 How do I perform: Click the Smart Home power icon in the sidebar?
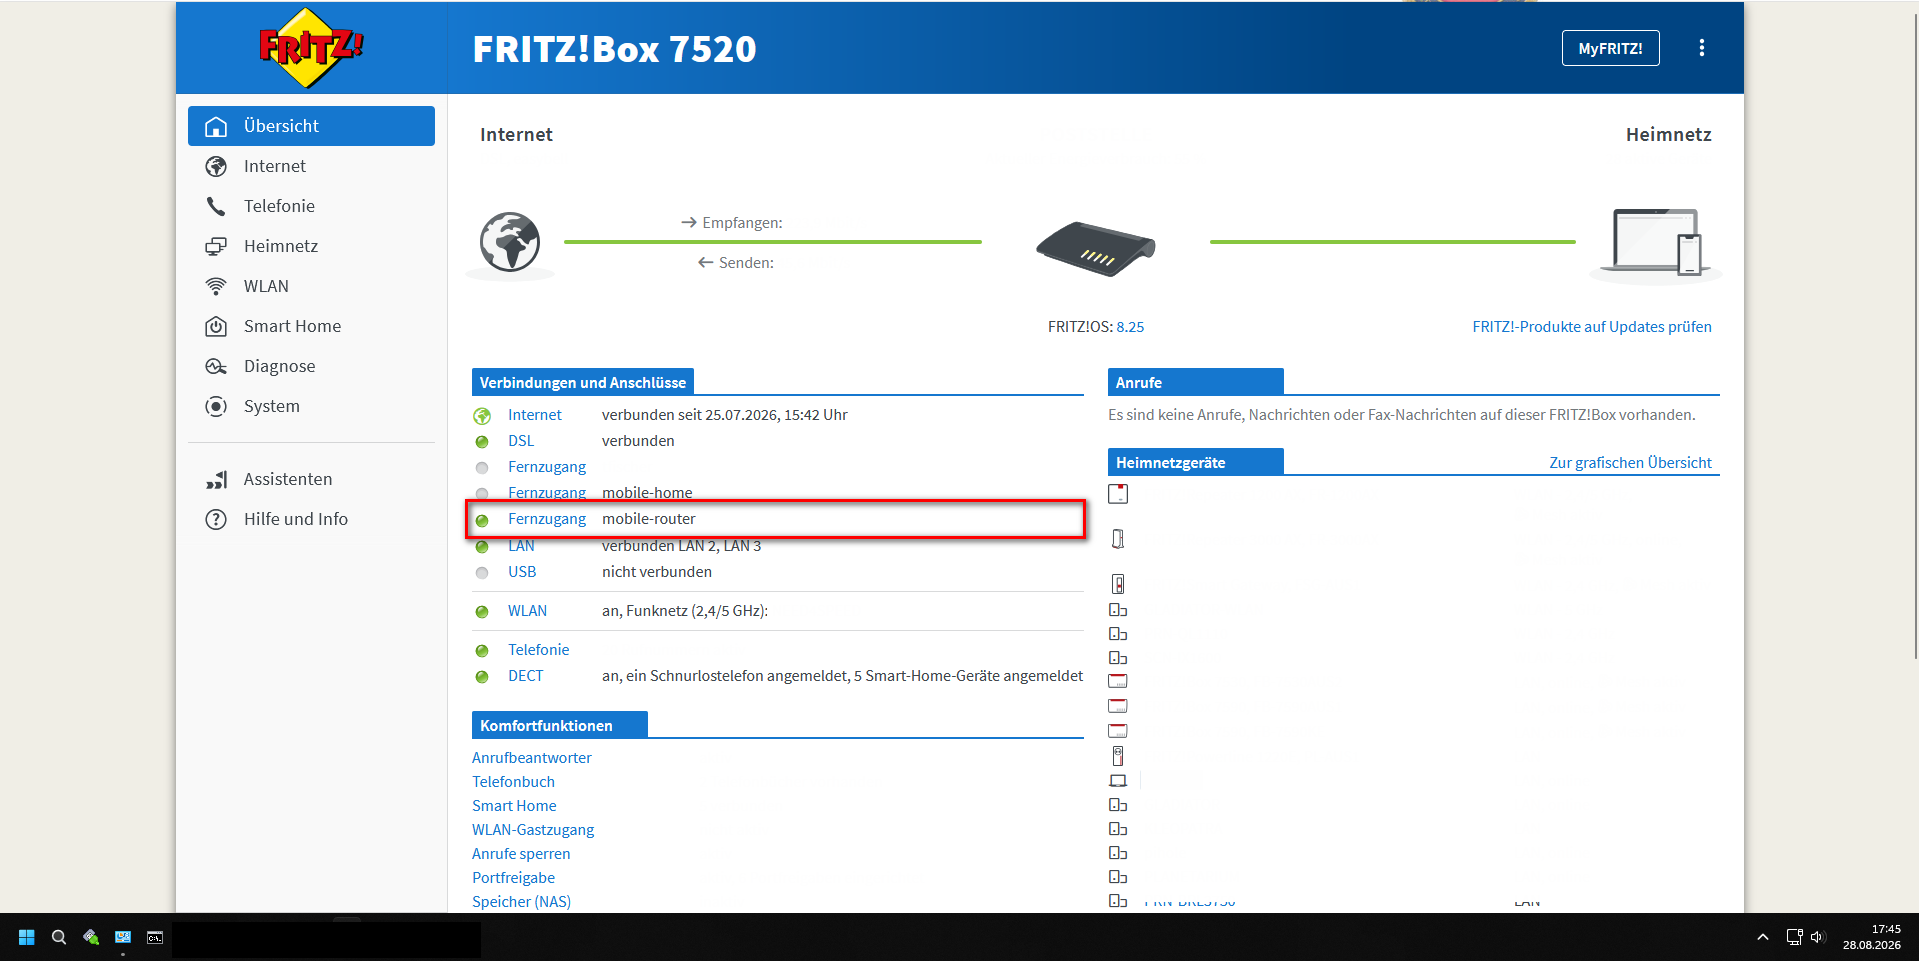(216, 326)
